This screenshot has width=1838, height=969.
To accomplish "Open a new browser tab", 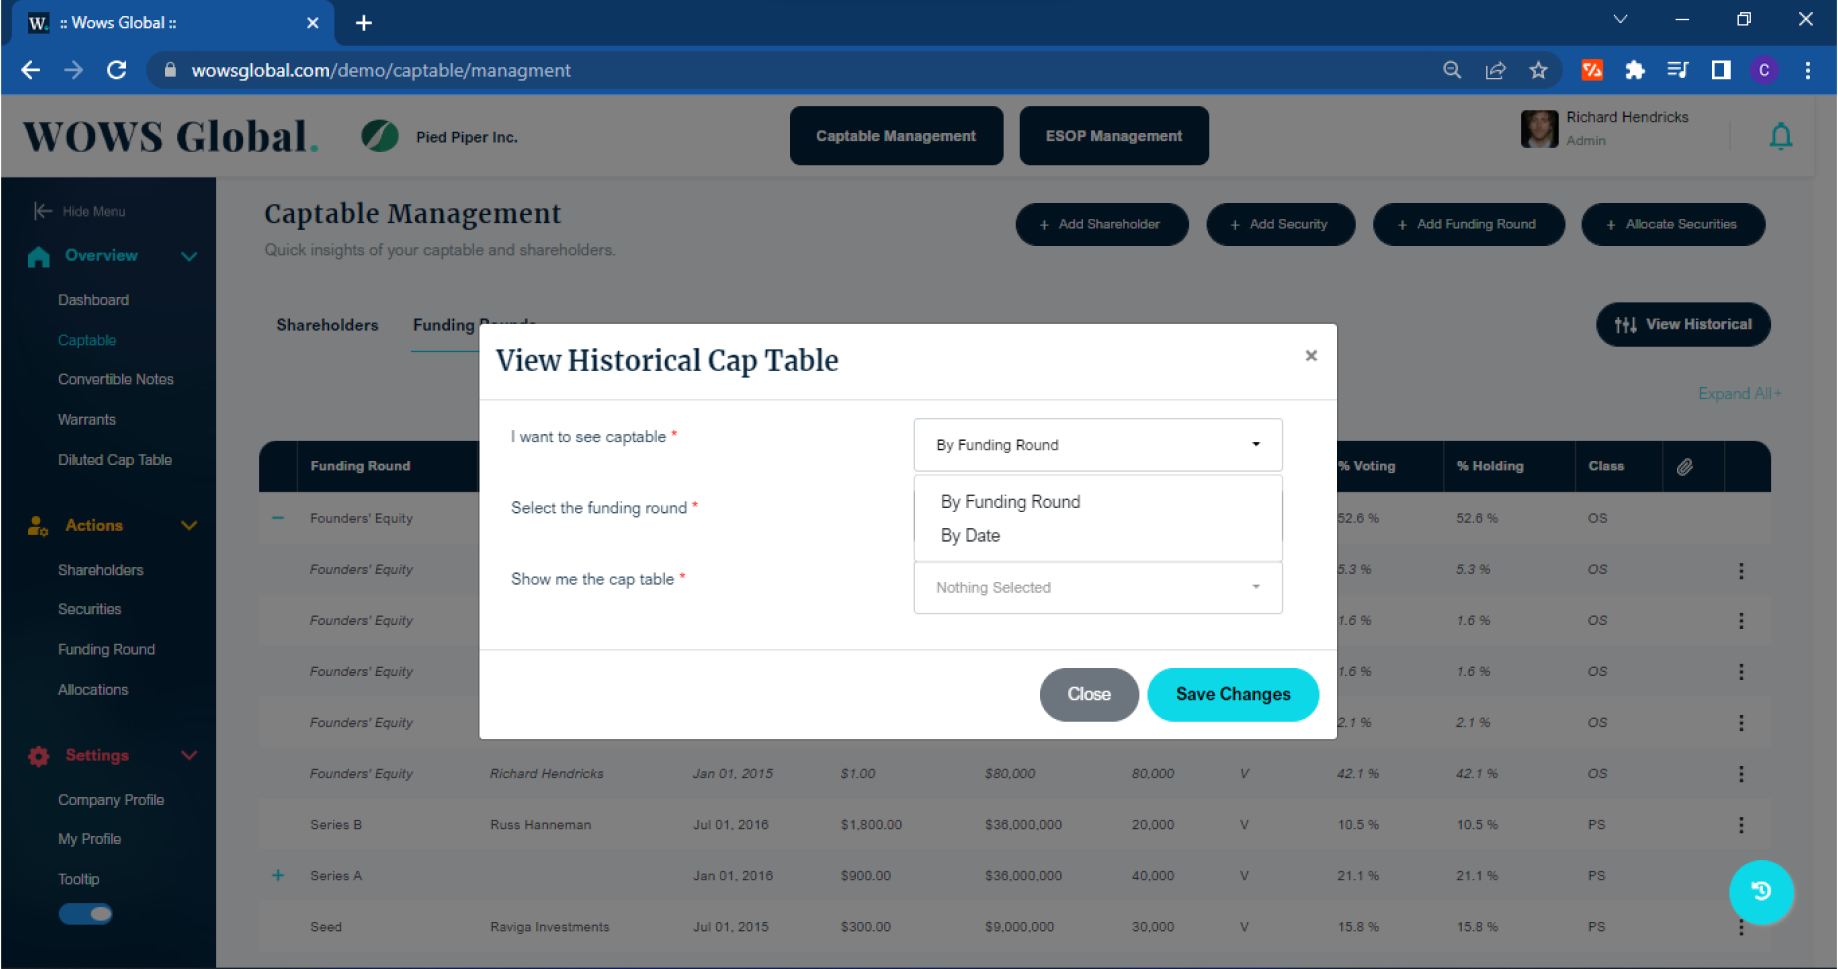I will tap(364, 23).
